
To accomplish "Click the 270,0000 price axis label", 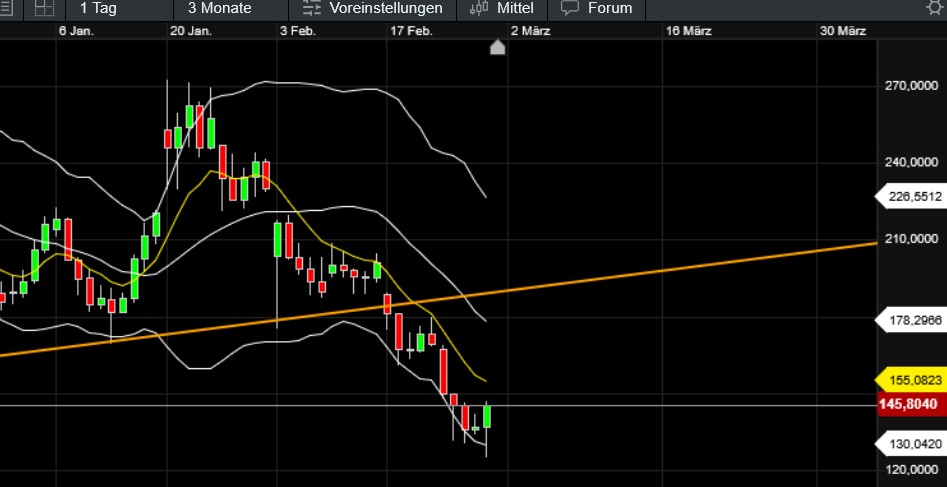I will pyautogui.click(x=911, y=87).
